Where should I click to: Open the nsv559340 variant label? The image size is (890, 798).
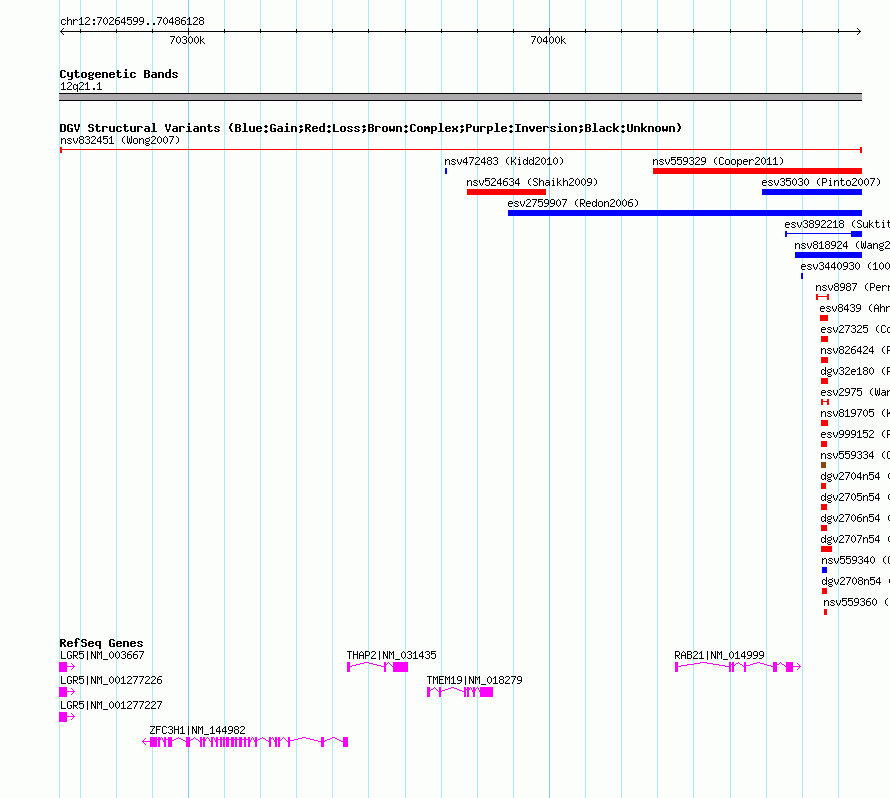(x=855, y=560)
